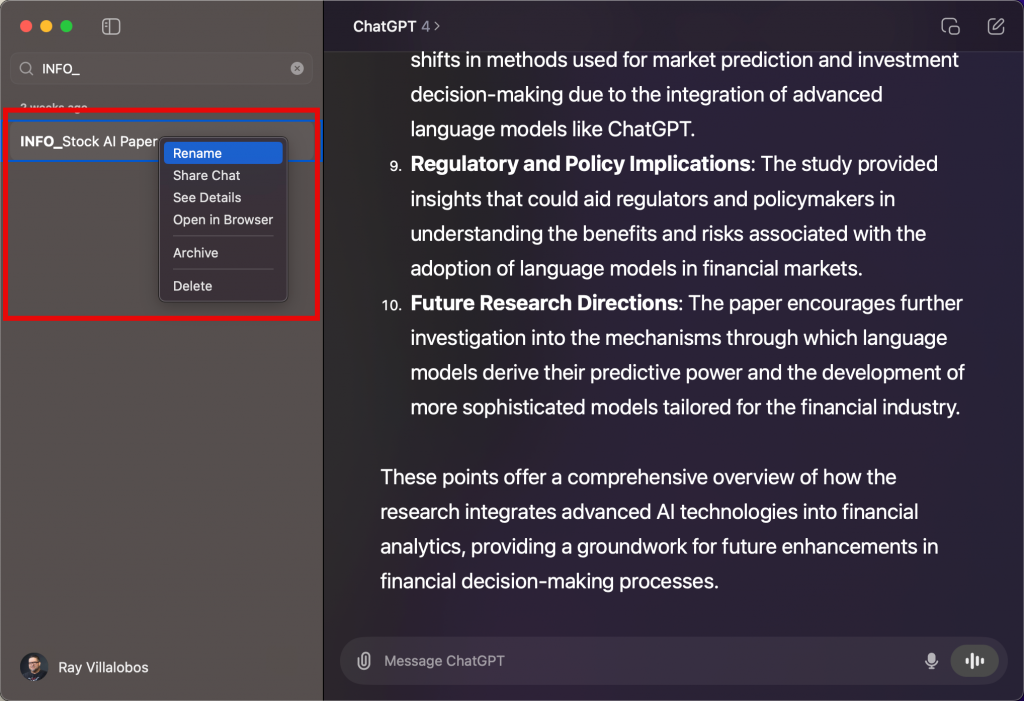This screenshot has height=701, width=1024.
Task: Click the Message ChatGPT input field
Action: tap(640, 661)
